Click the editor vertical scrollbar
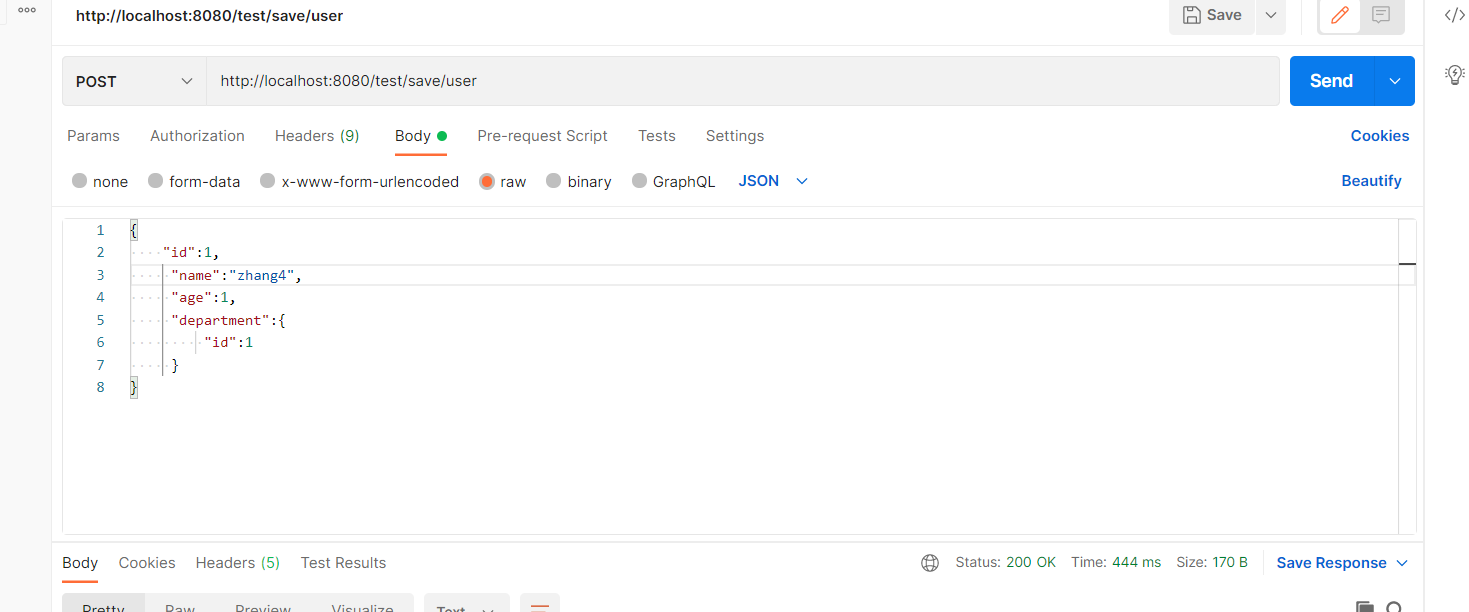Screen dimensions: 1469x612 1407,376
